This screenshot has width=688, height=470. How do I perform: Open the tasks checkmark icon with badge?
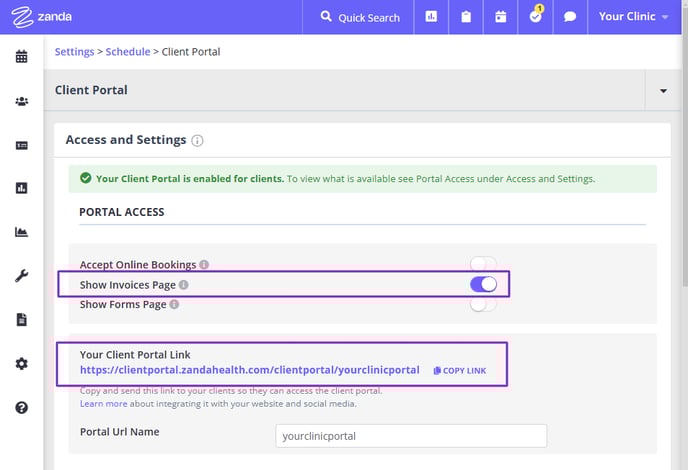click(536, 16)
